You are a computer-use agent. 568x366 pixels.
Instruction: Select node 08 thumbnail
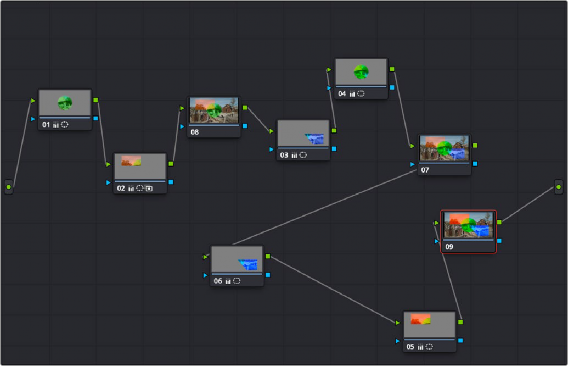click(214, 111)
